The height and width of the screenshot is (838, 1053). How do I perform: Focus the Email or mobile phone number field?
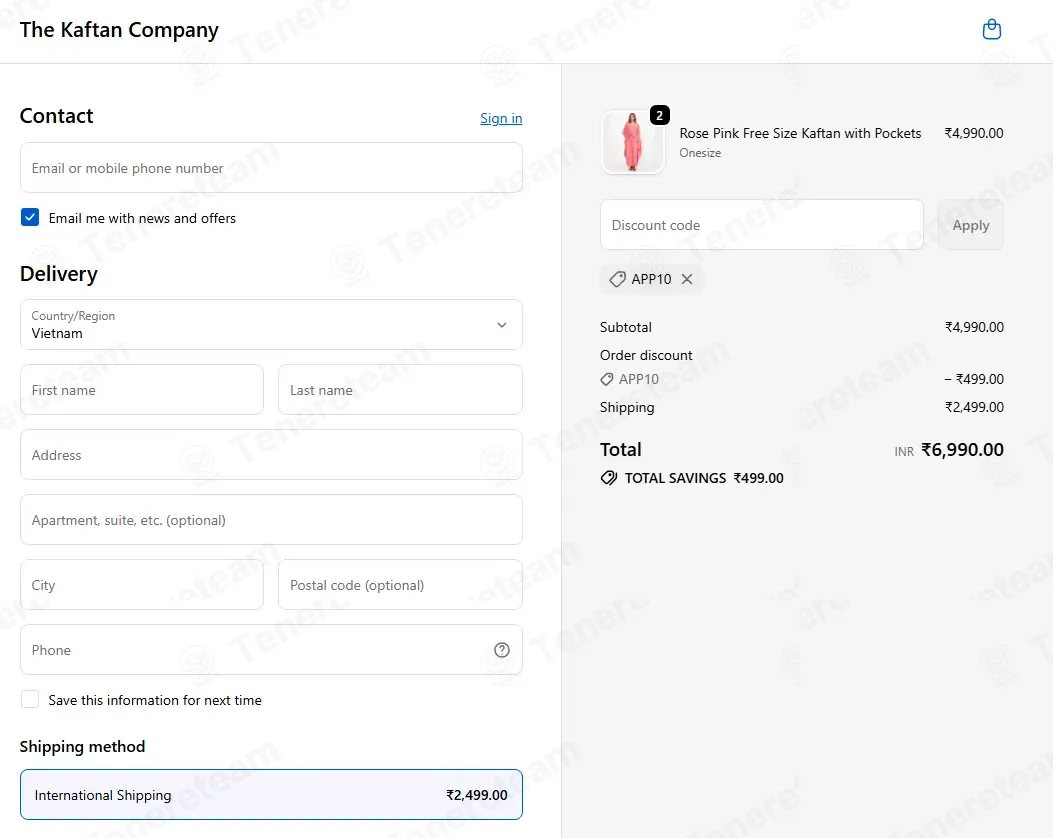click(271, 168)
